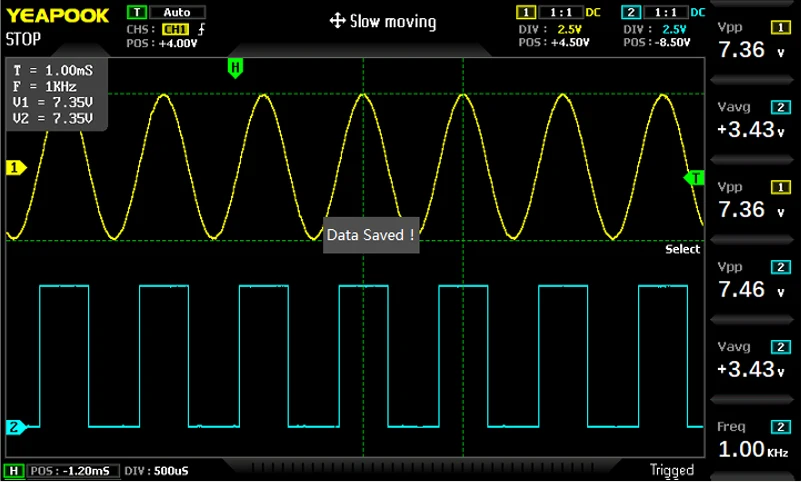Click channel 2 POS -8.50V value

tap(672, 43)
